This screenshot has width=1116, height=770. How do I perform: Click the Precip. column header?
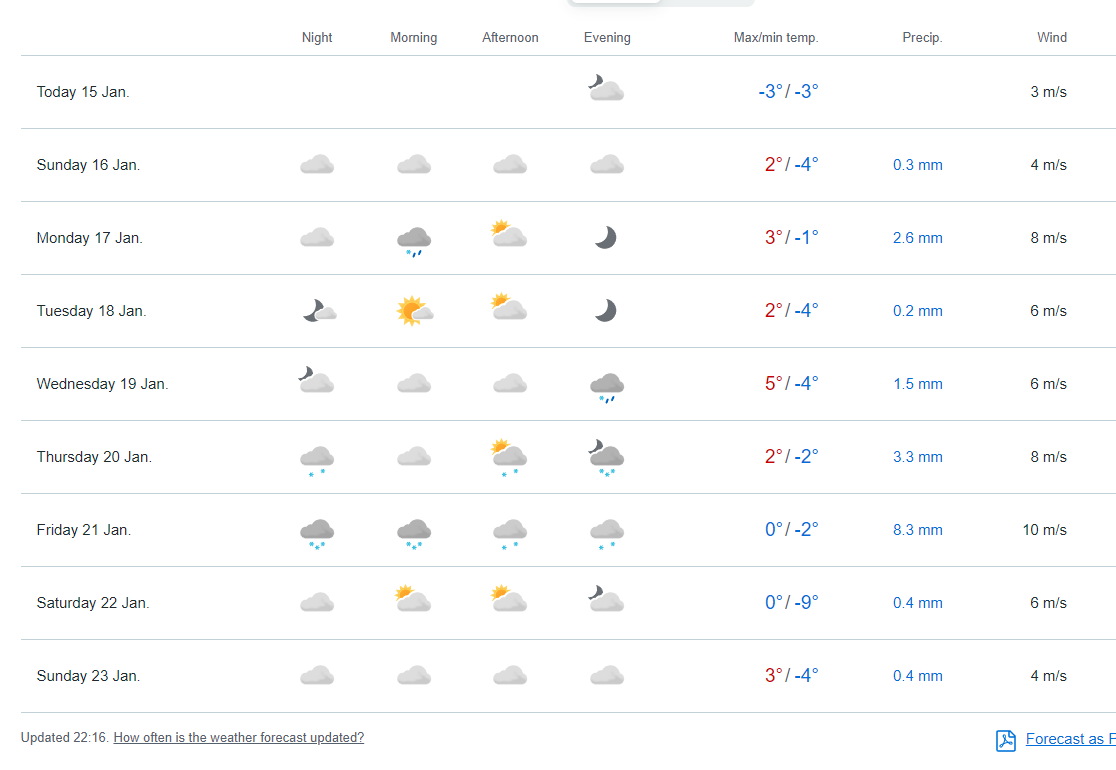tap(922, 38)
